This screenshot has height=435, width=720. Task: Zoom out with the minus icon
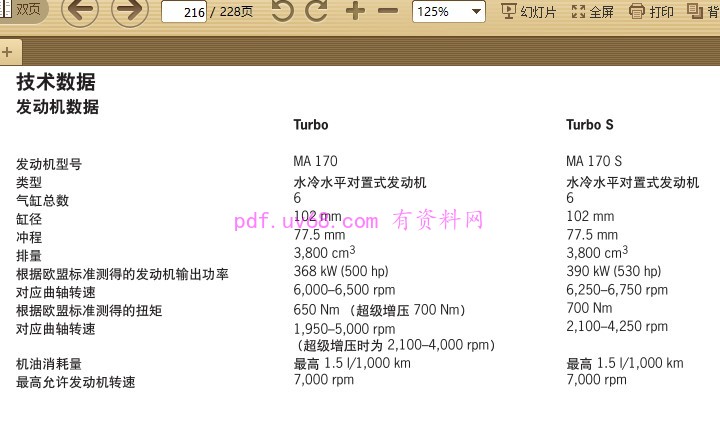click(388, 11)
